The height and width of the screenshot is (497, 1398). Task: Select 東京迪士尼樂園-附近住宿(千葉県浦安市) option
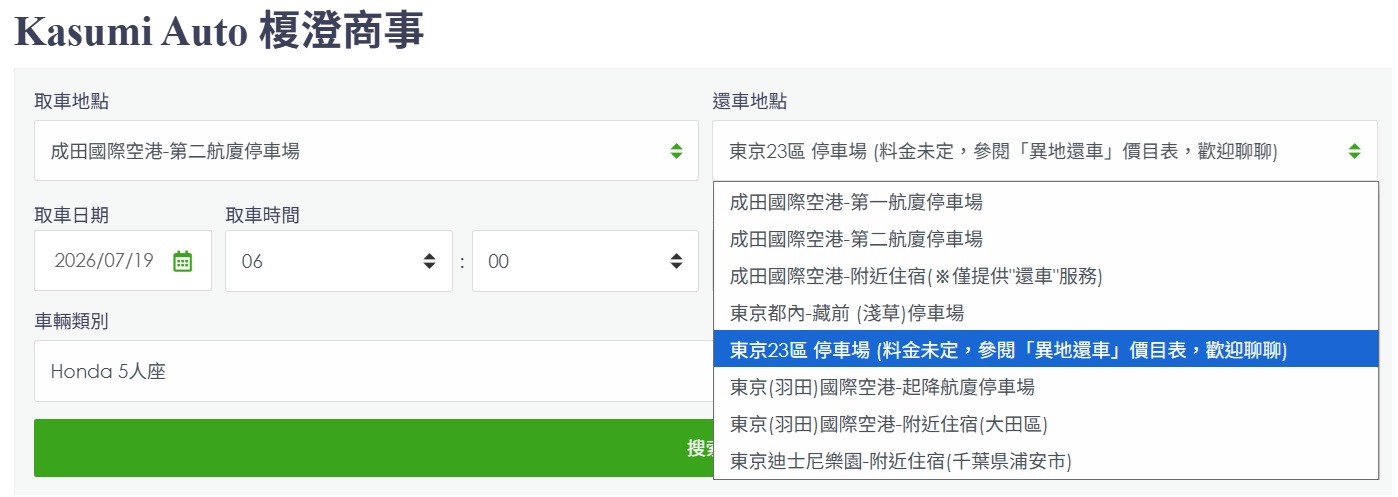coord(1045,461)
